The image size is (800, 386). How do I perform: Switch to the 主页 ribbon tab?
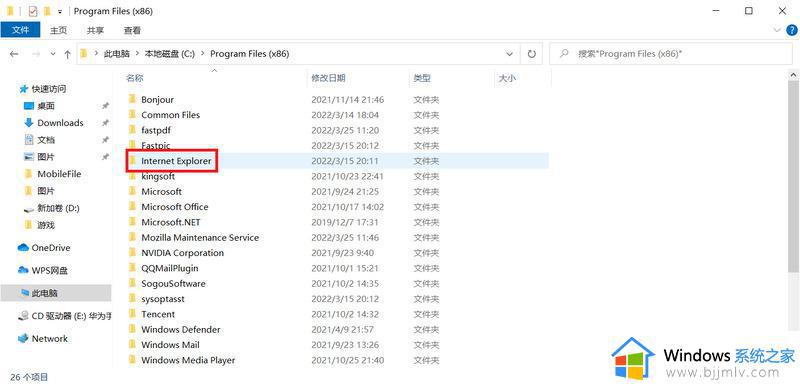click(58, 30)
